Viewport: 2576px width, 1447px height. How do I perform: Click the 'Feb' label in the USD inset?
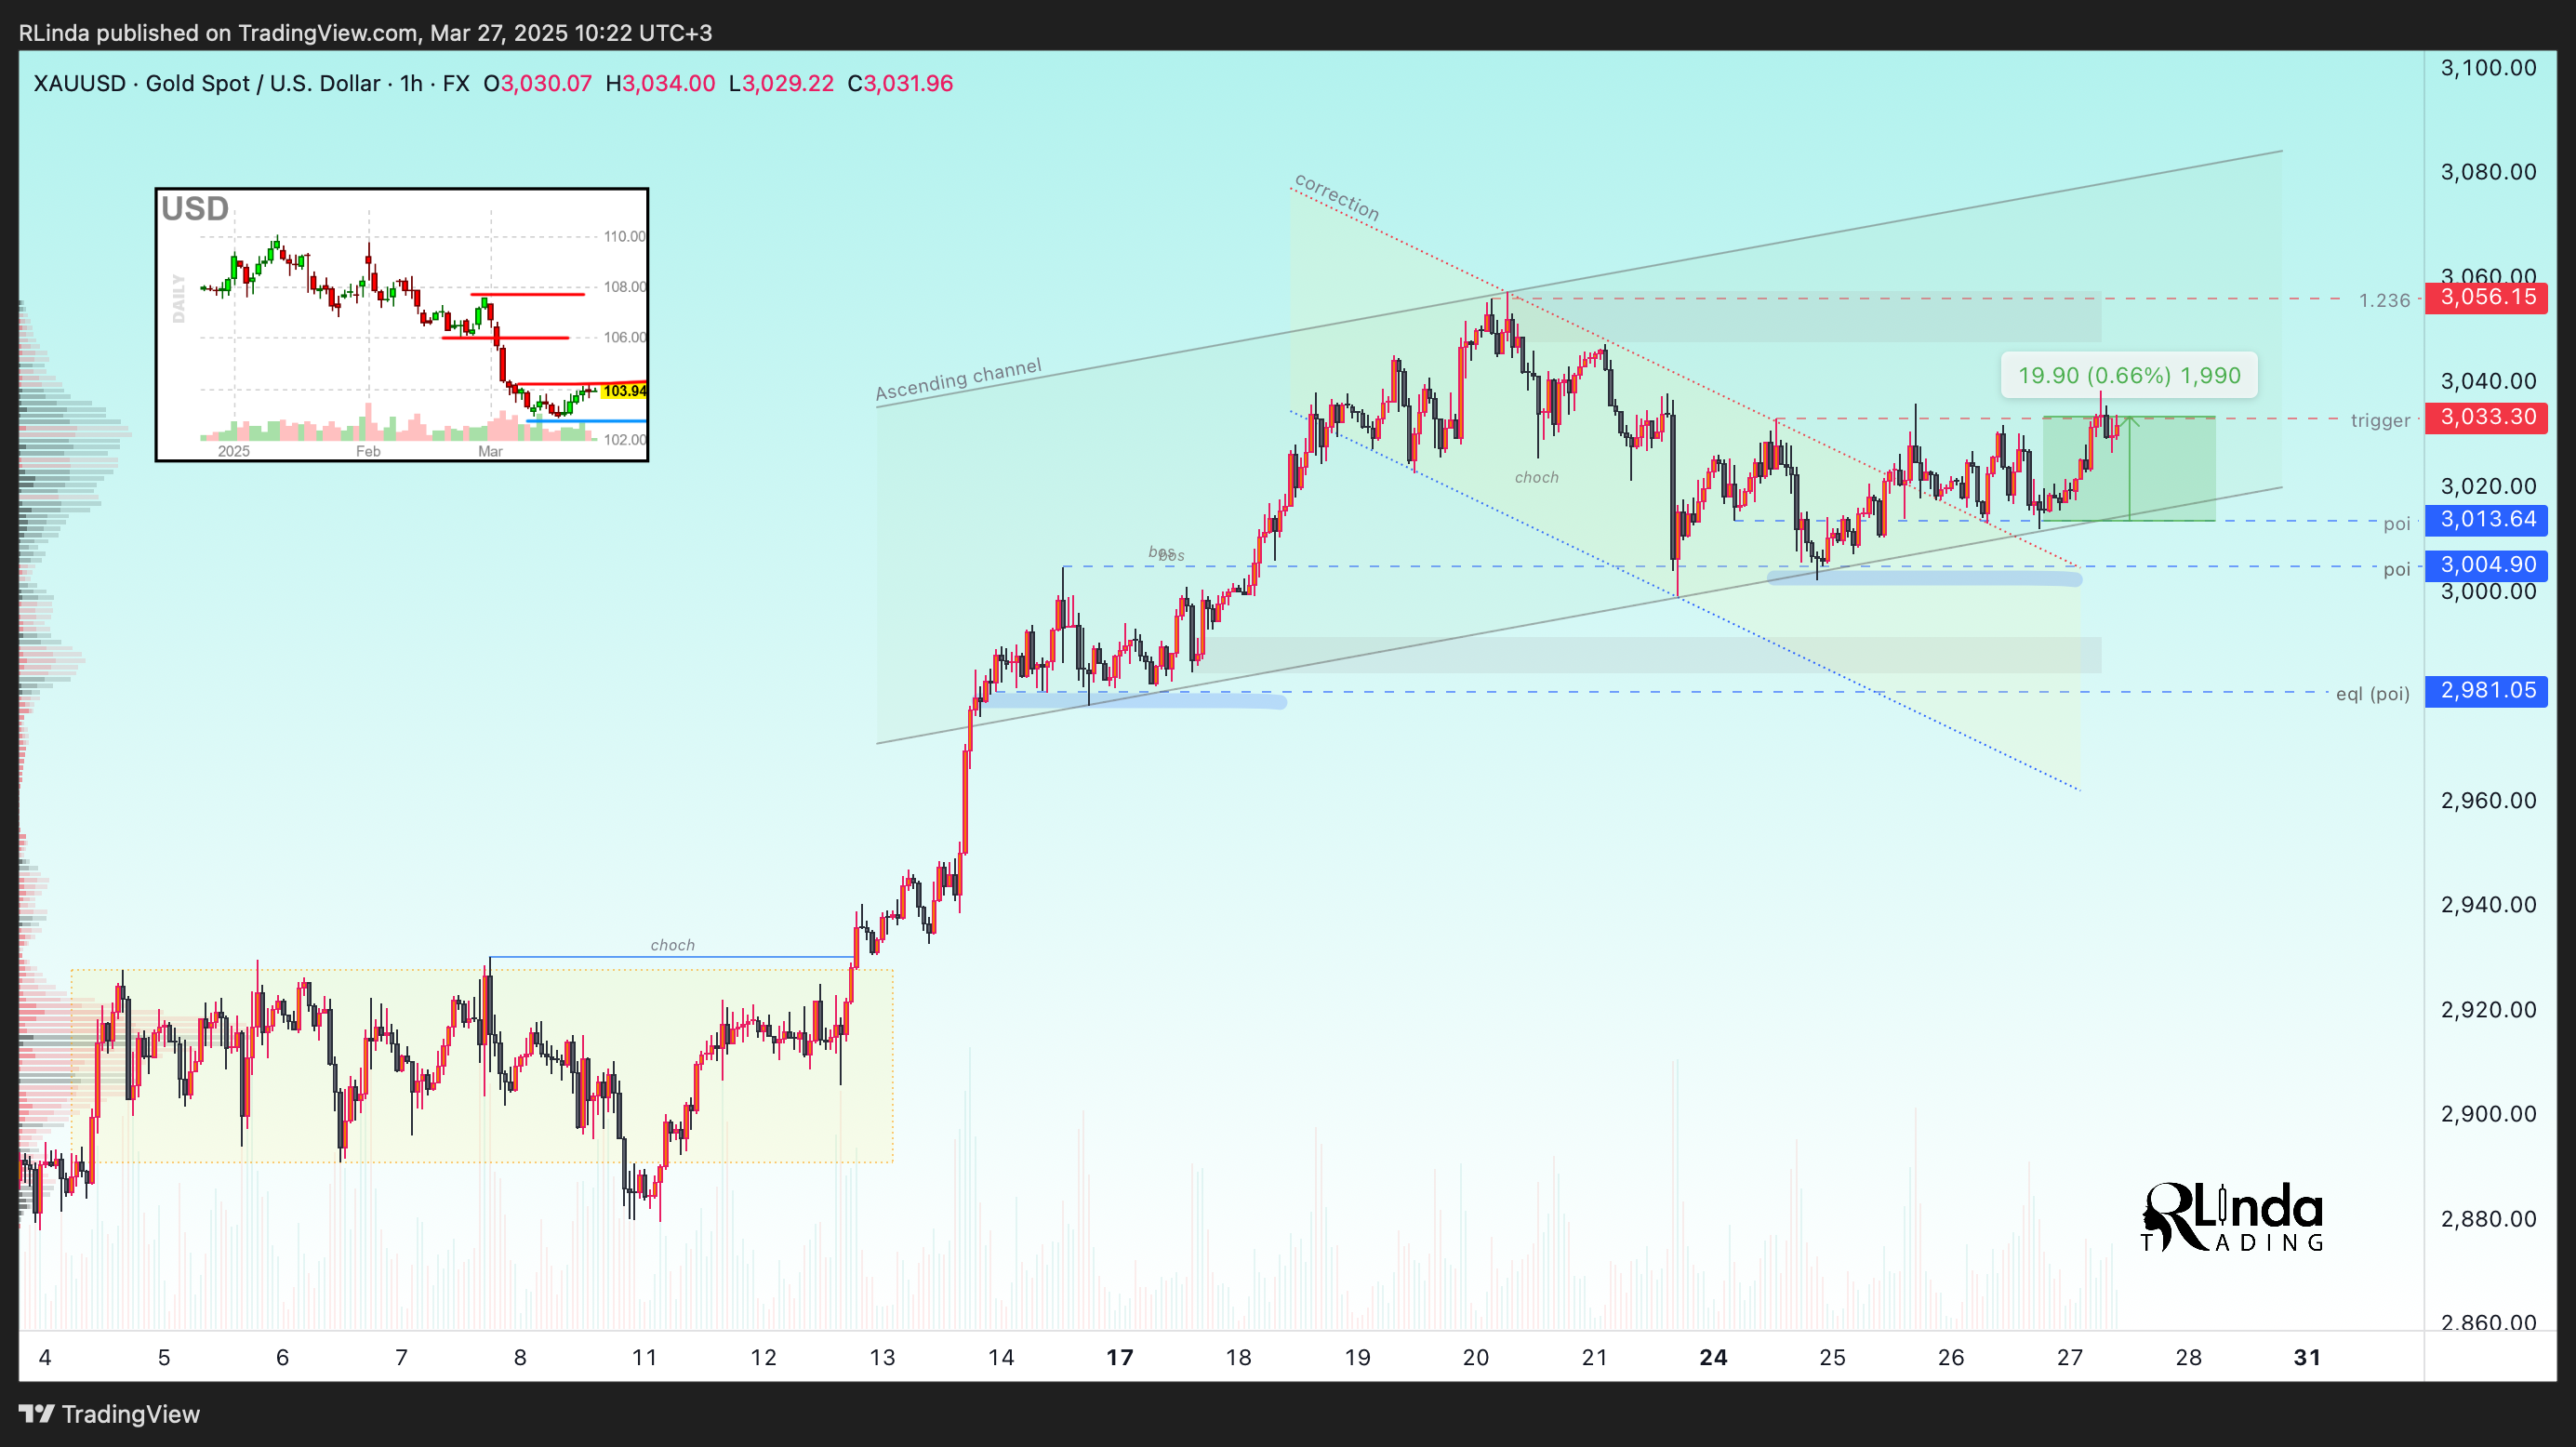click(368, 451)
